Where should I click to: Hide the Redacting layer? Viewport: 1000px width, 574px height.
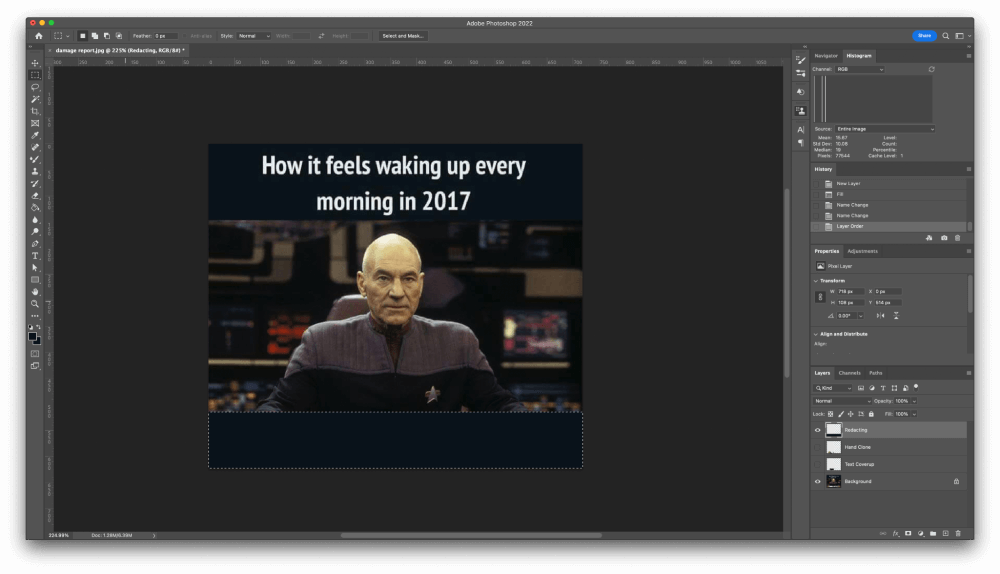[x=817, y=430]
